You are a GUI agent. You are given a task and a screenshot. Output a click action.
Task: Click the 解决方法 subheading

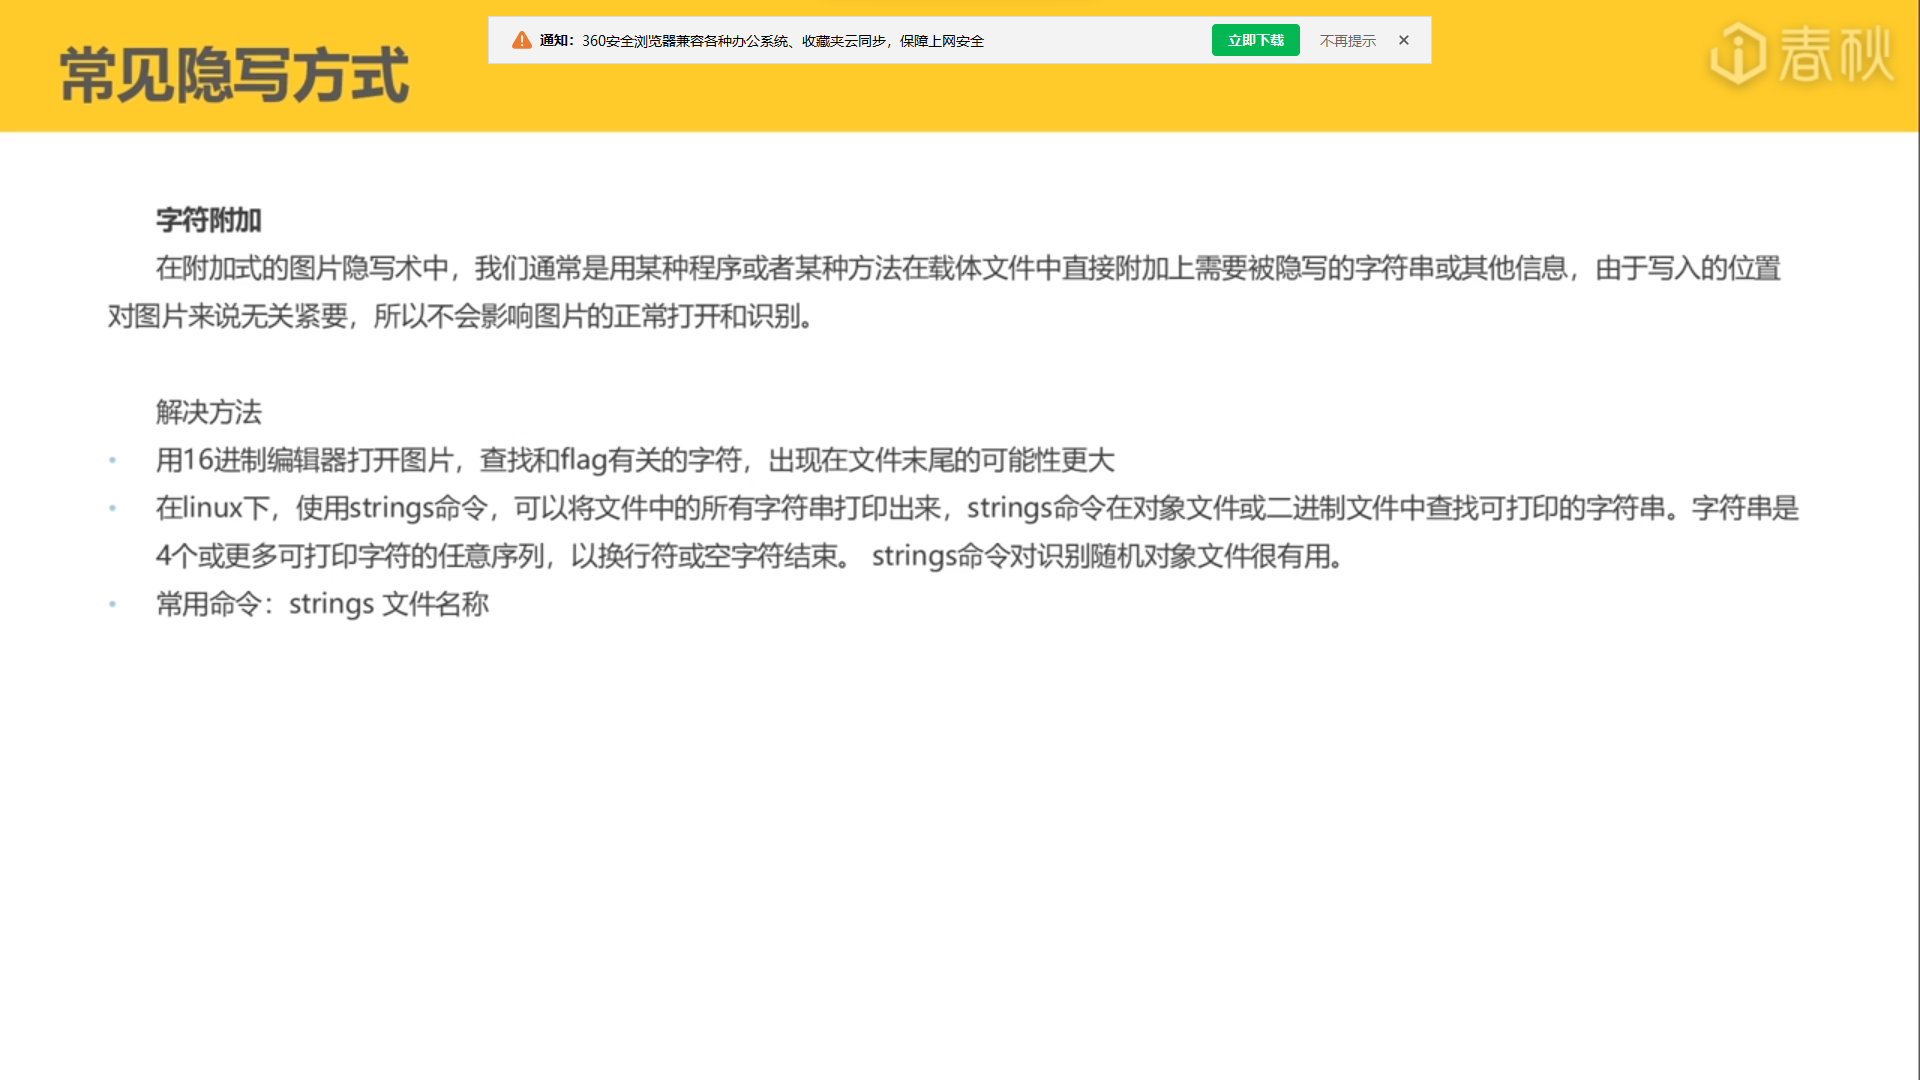pyautogui.click(x=208, y=412)
